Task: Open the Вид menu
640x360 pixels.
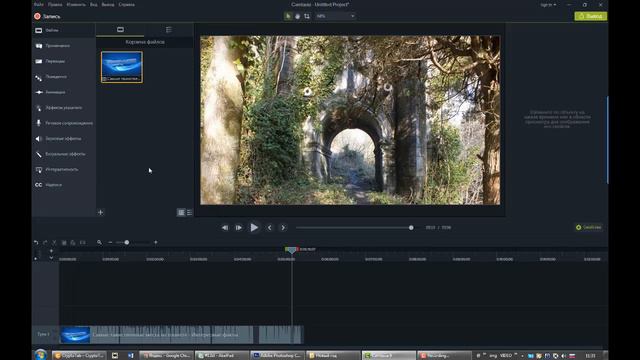Action: (x=94, y=4)
